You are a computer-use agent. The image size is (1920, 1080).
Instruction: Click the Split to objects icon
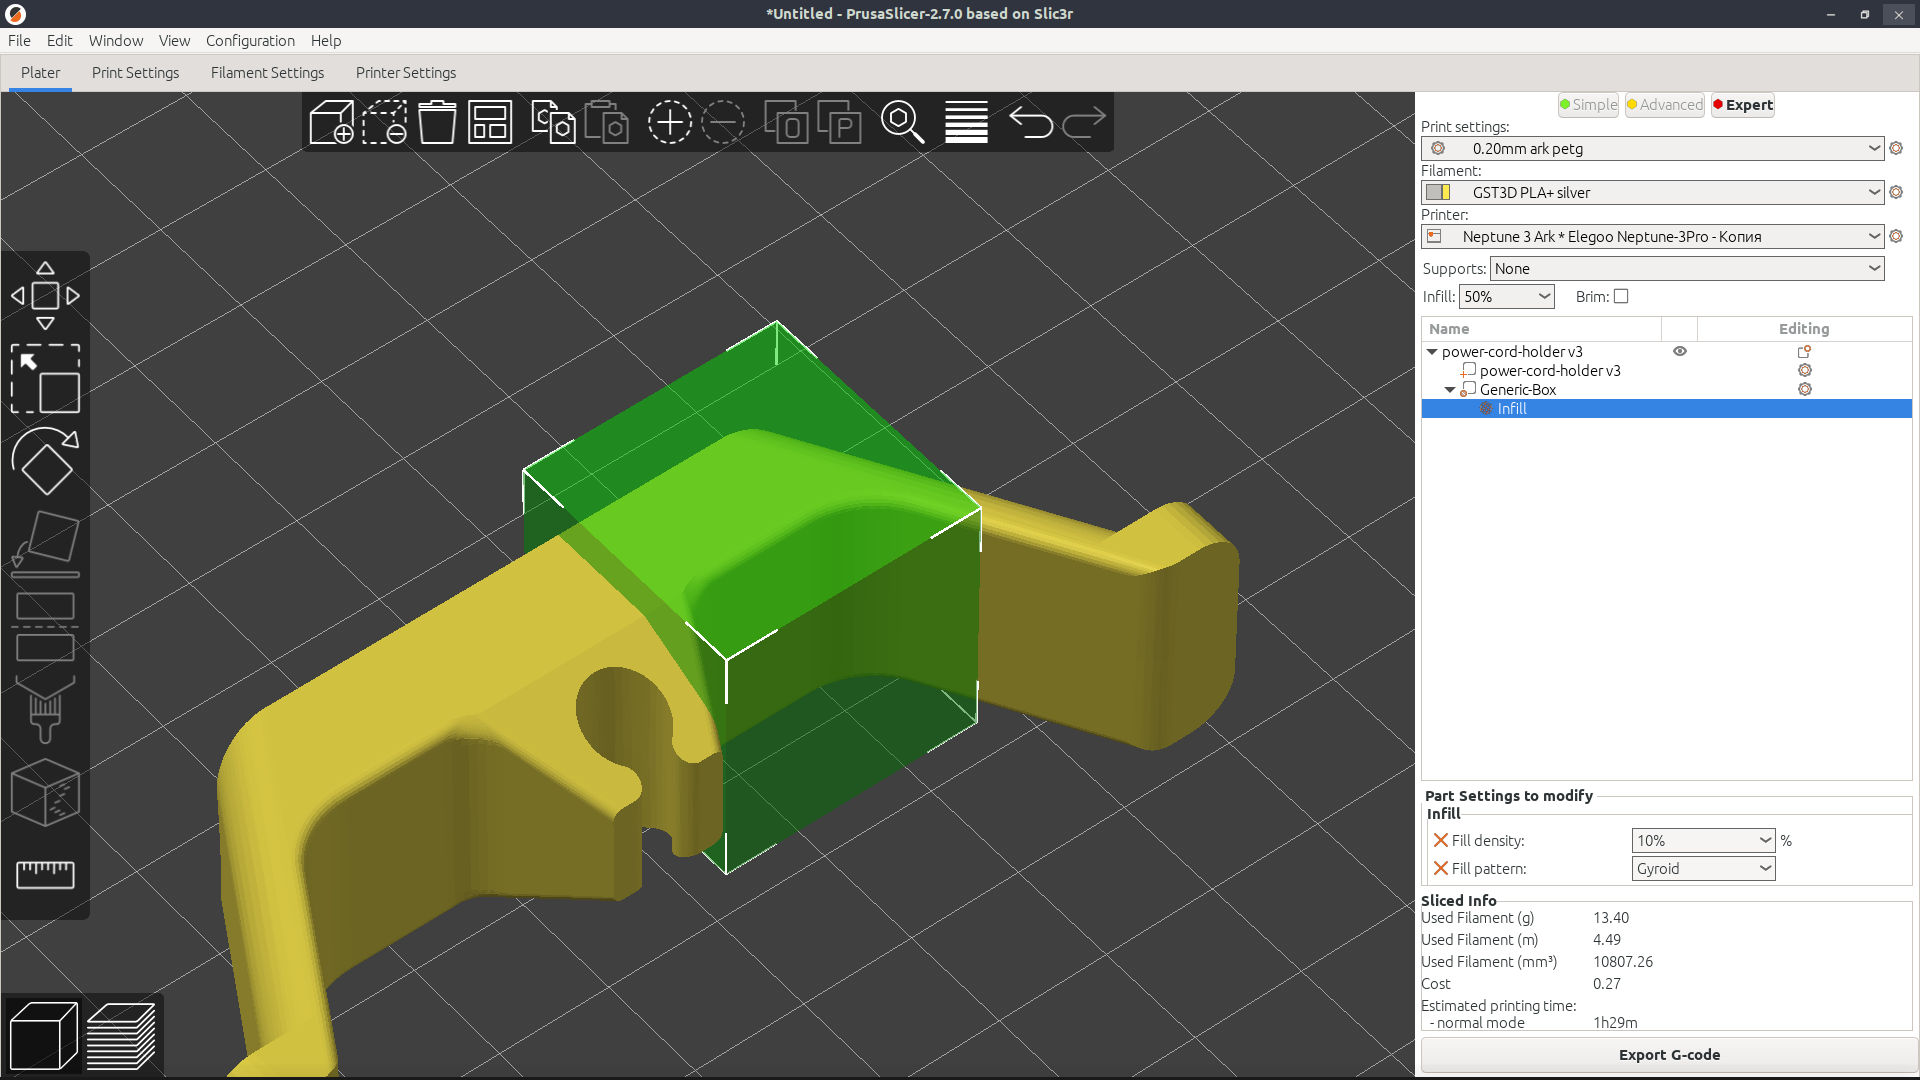point(786,122)
